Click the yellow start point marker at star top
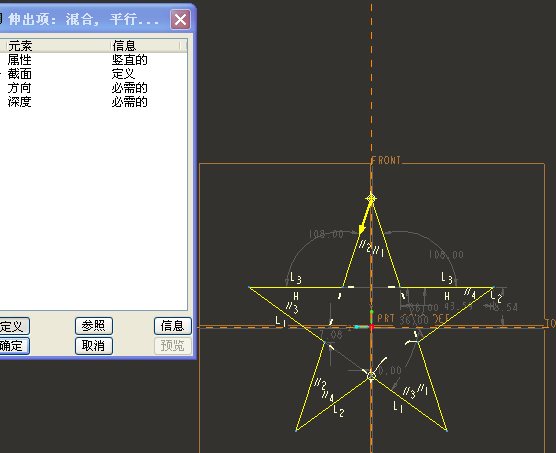Screen dimensions: 556x453 tap(371, 198)
